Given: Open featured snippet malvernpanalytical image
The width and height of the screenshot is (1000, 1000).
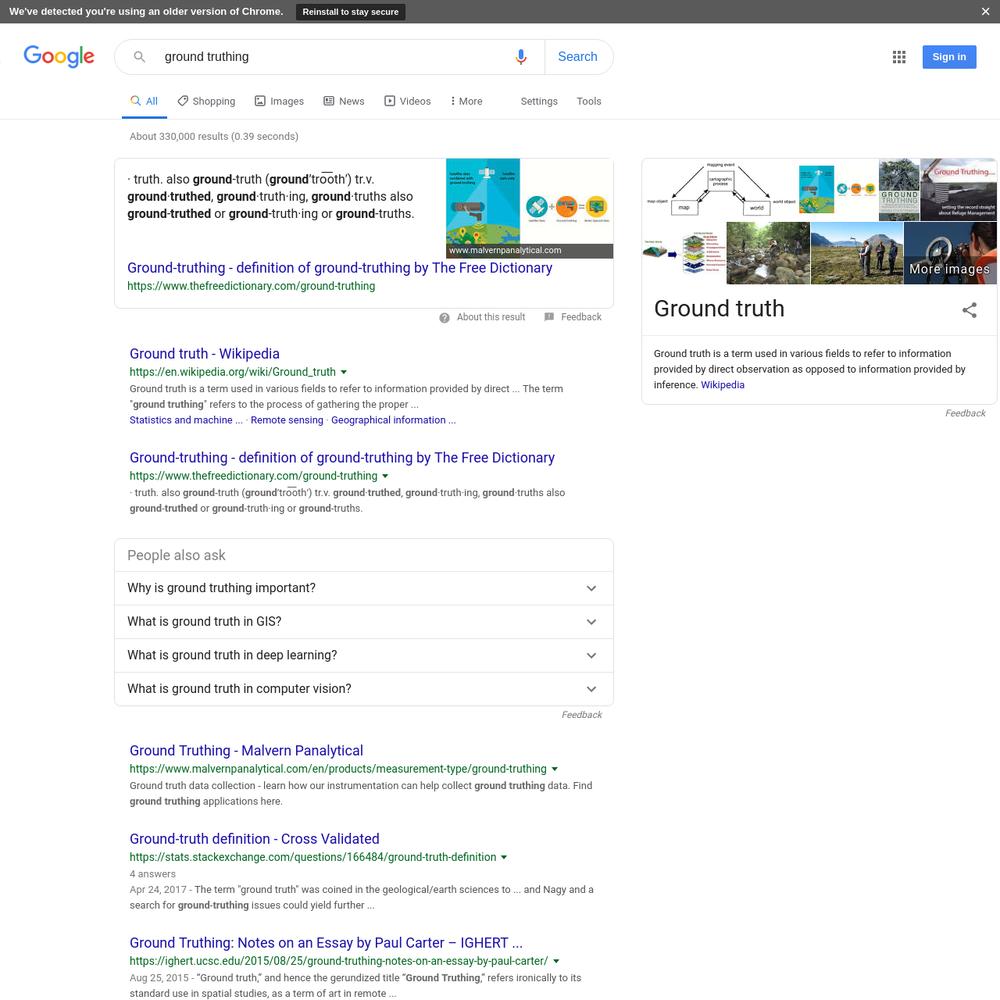Looking at the screenshot, I should coord(529,209).
